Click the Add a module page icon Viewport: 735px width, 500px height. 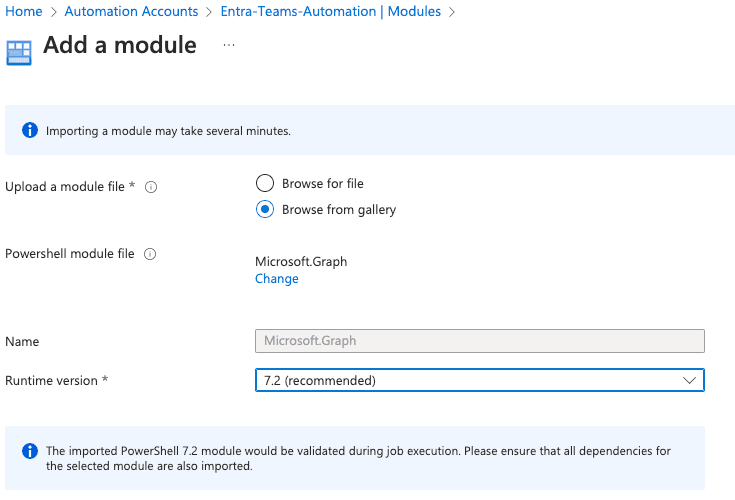point(19,52)
